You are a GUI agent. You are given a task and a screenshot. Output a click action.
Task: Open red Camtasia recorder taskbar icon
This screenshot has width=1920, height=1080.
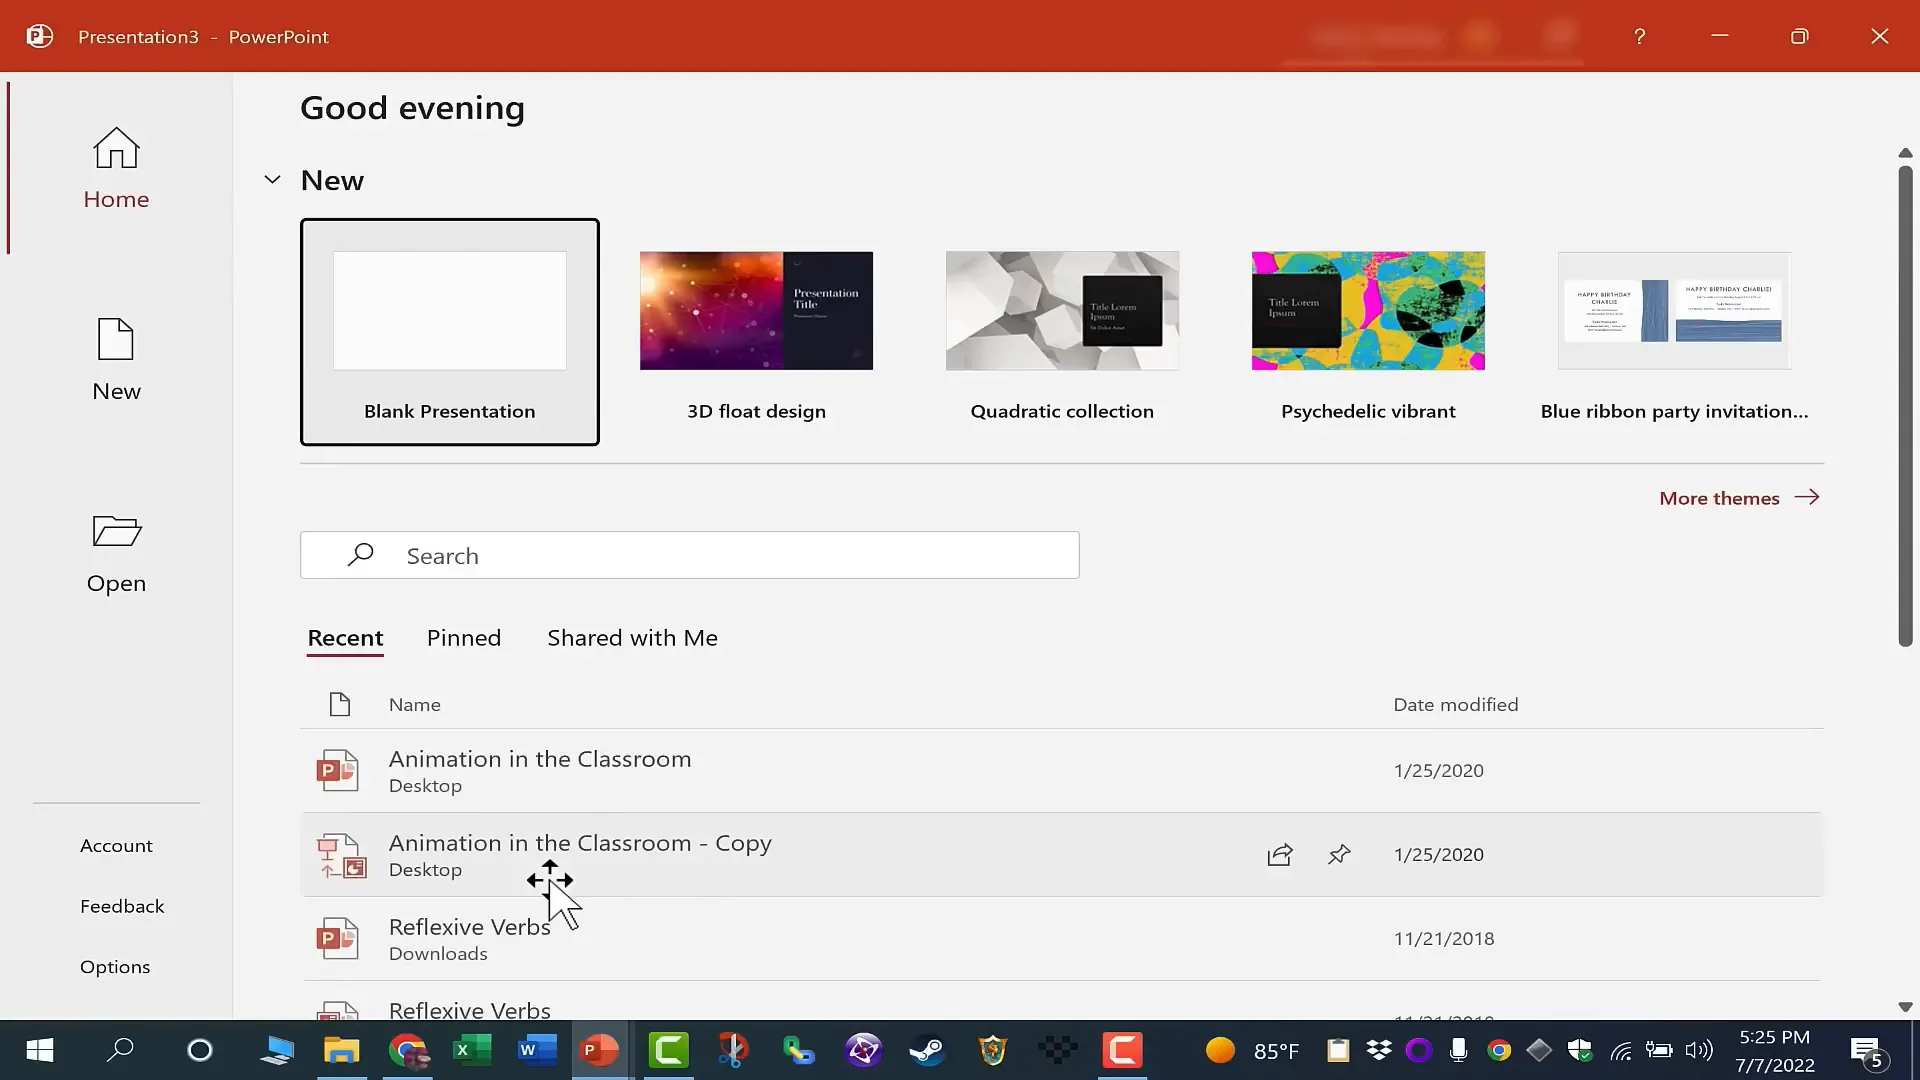tap(1122, 1050)
